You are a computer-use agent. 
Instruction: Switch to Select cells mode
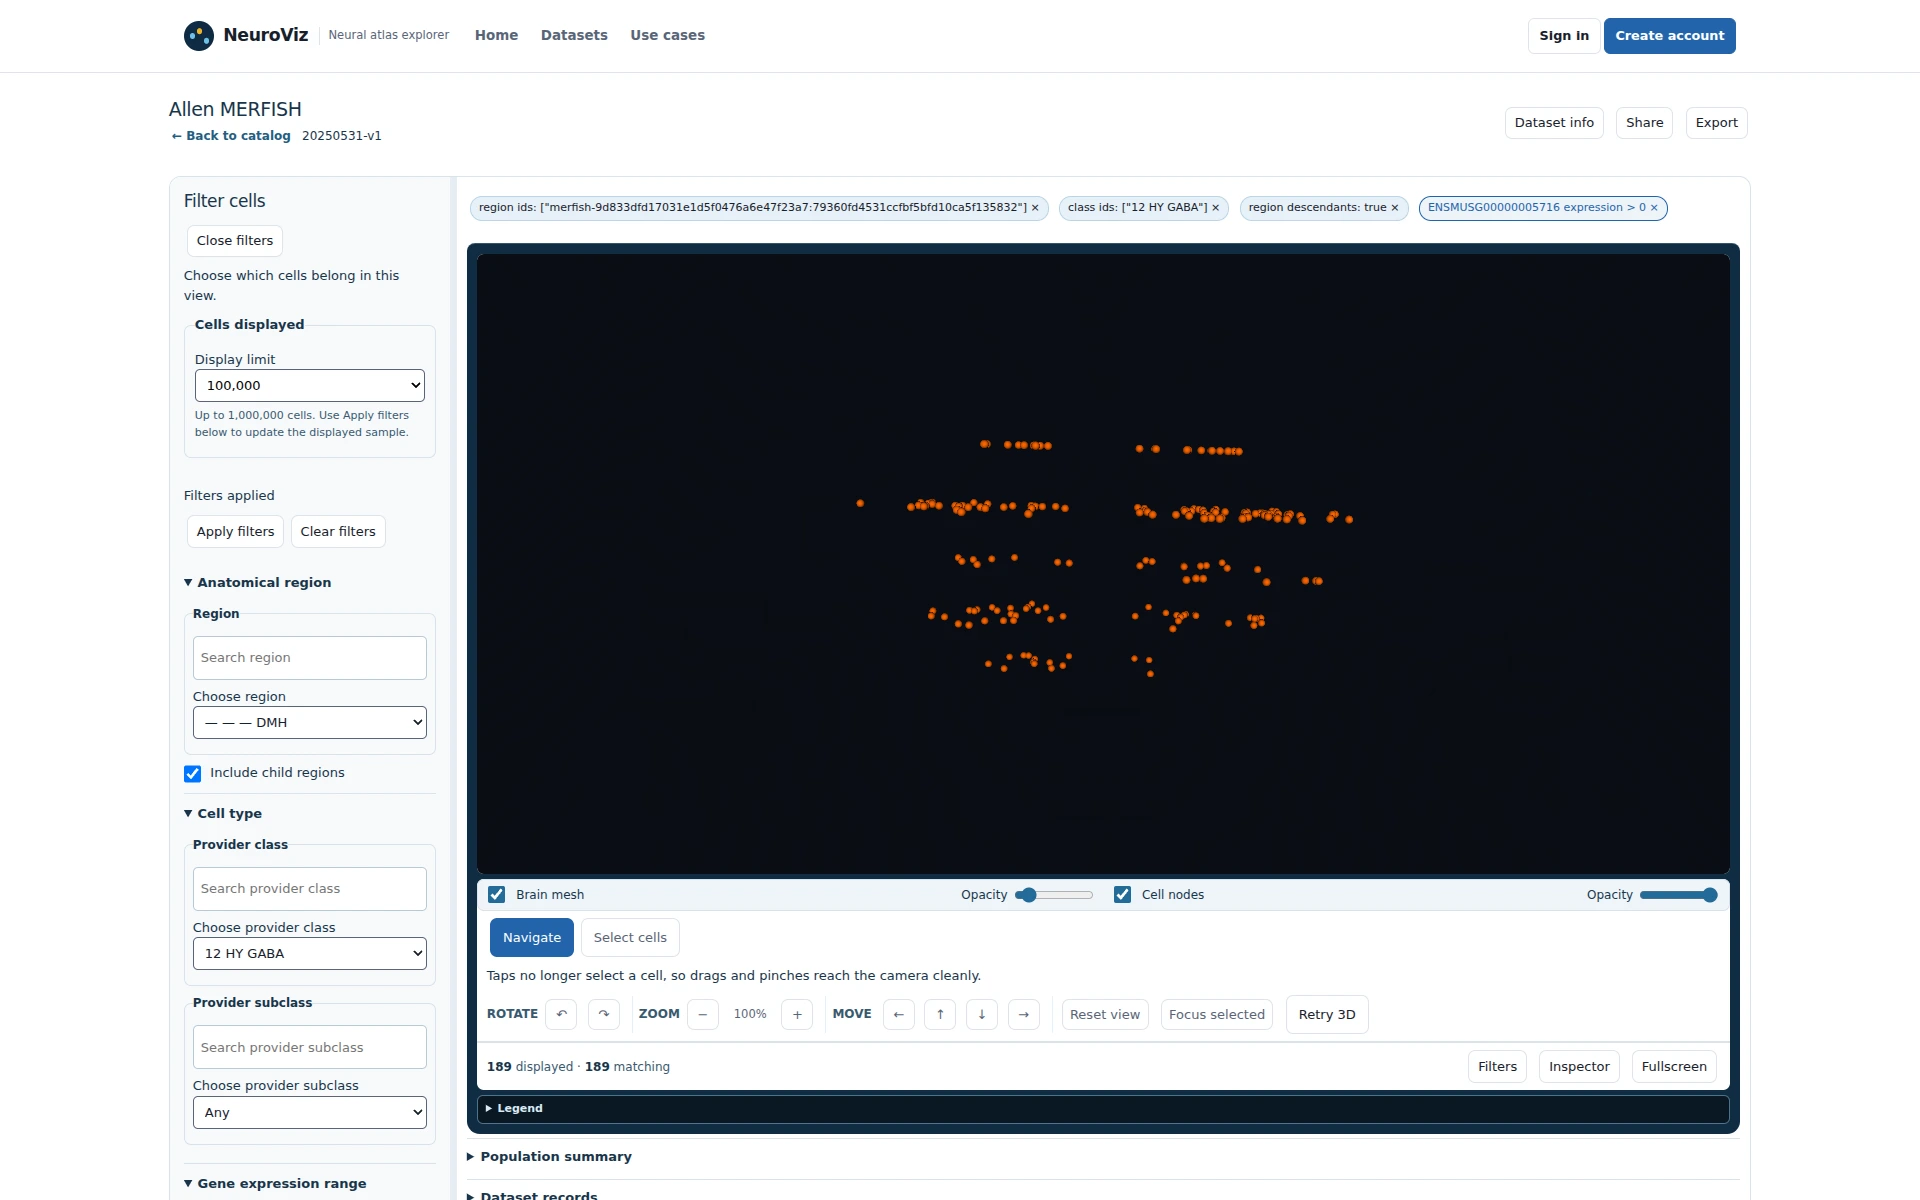[x=630, y=937]
